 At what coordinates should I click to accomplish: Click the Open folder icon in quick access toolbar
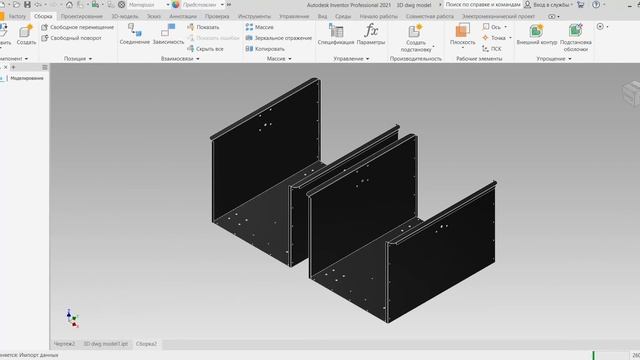click(x=16, y=4)
